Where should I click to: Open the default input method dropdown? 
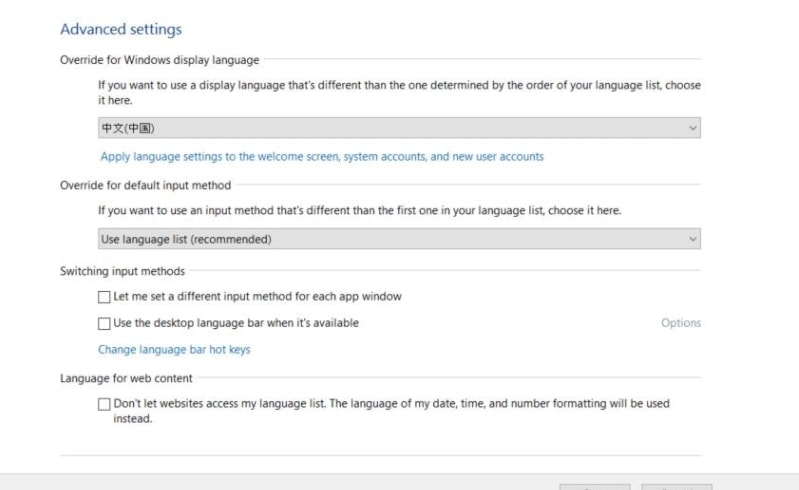[x=399, y=239]
